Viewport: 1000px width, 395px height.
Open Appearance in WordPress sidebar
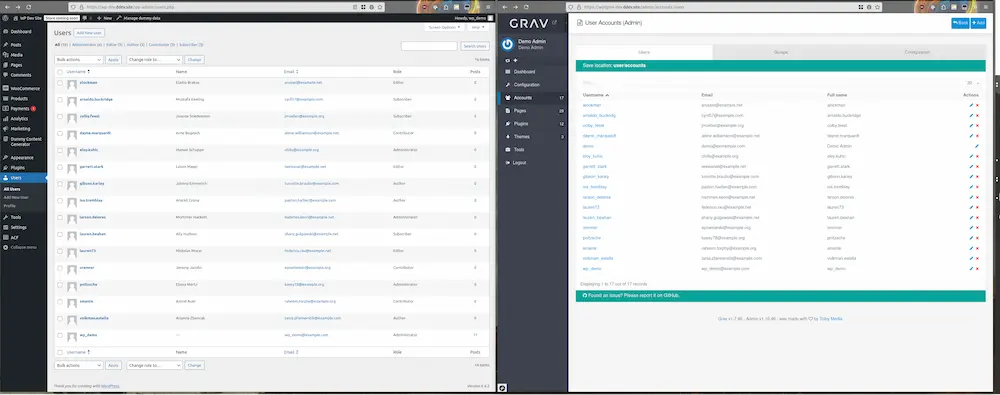click(x=22, y=158)
